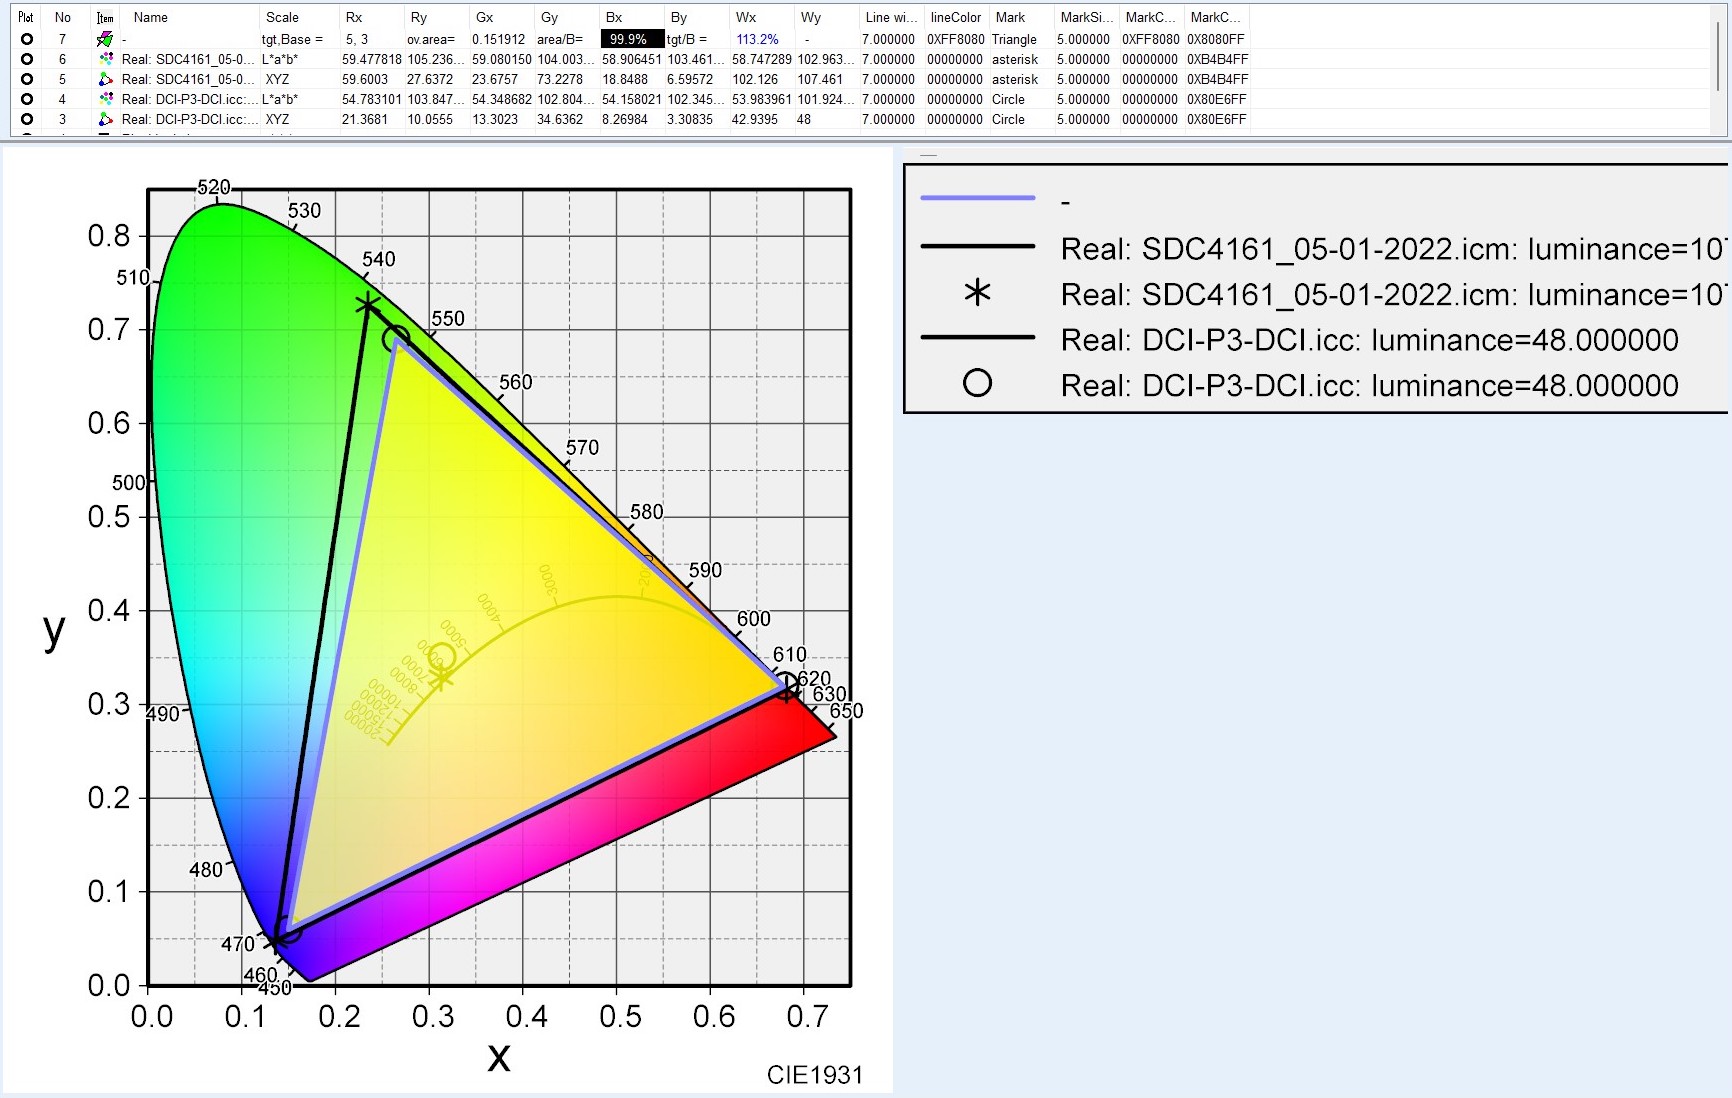Click the overlap area item icon in row 7
The image size is (1732, 1098).
(105, 39)
